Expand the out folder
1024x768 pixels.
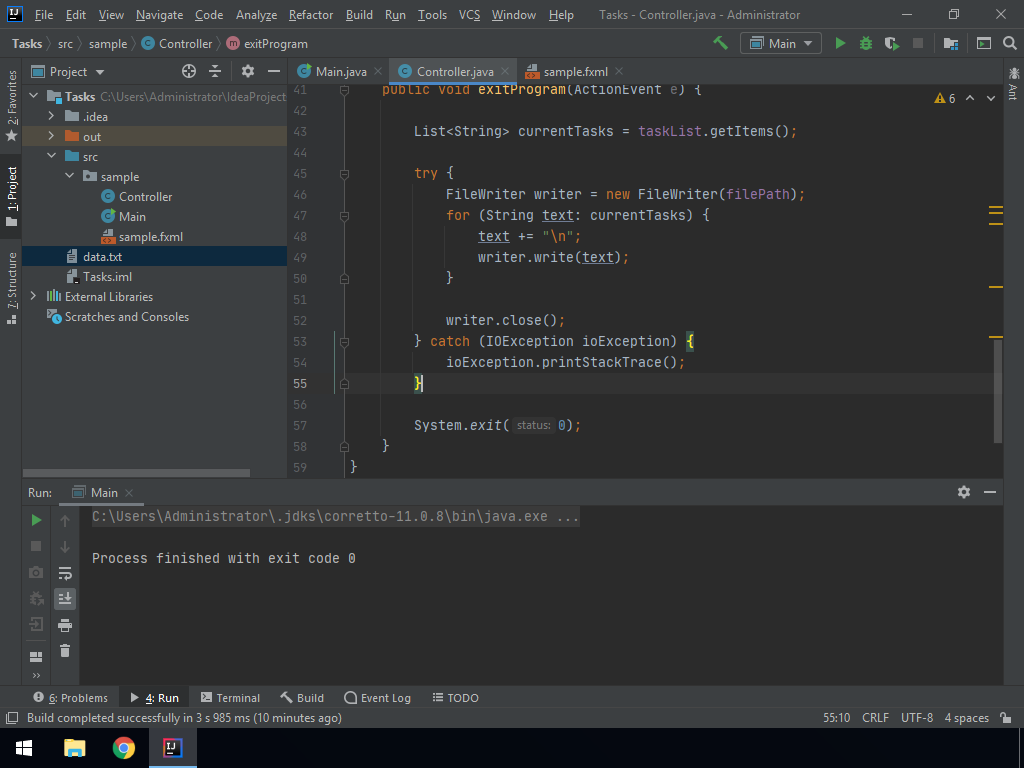(52, 136)
